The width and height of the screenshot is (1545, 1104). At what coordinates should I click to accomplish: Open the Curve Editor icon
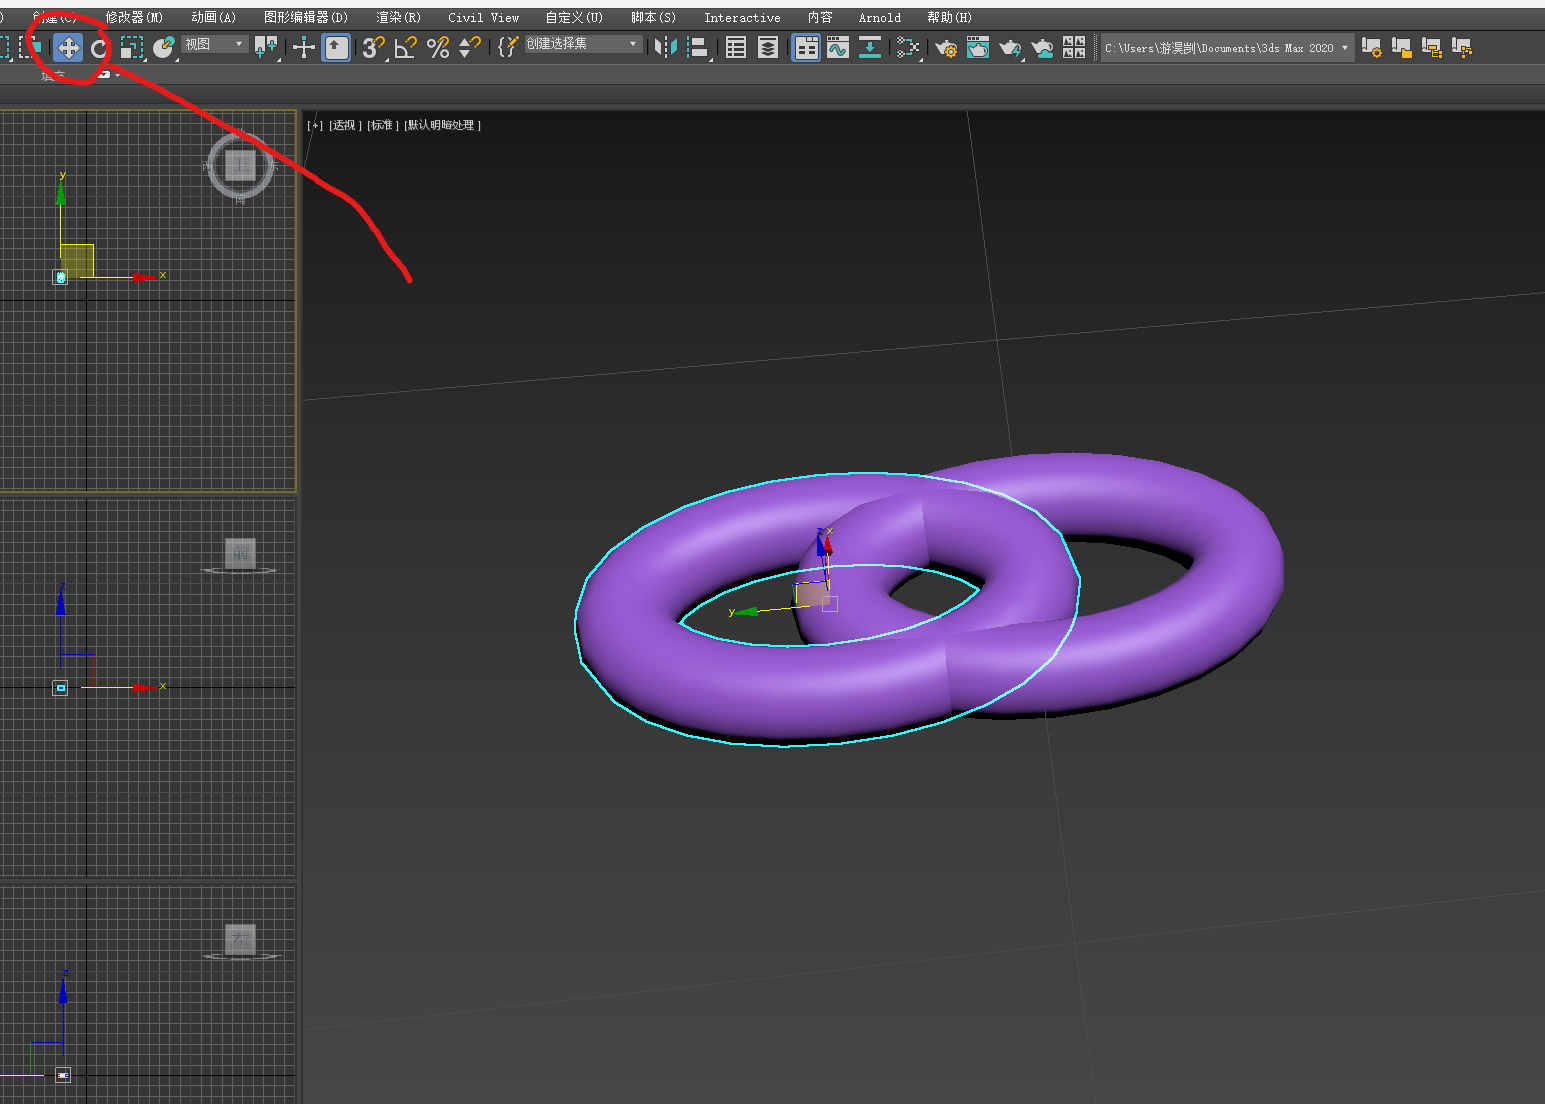point(837,47)
